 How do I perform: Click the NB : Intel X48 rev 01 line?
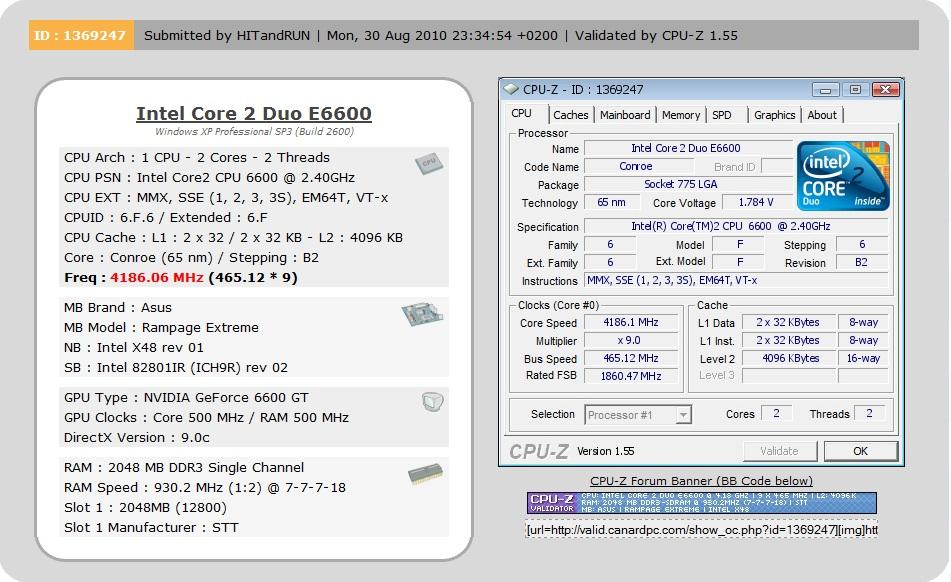[x=134, y=347]
